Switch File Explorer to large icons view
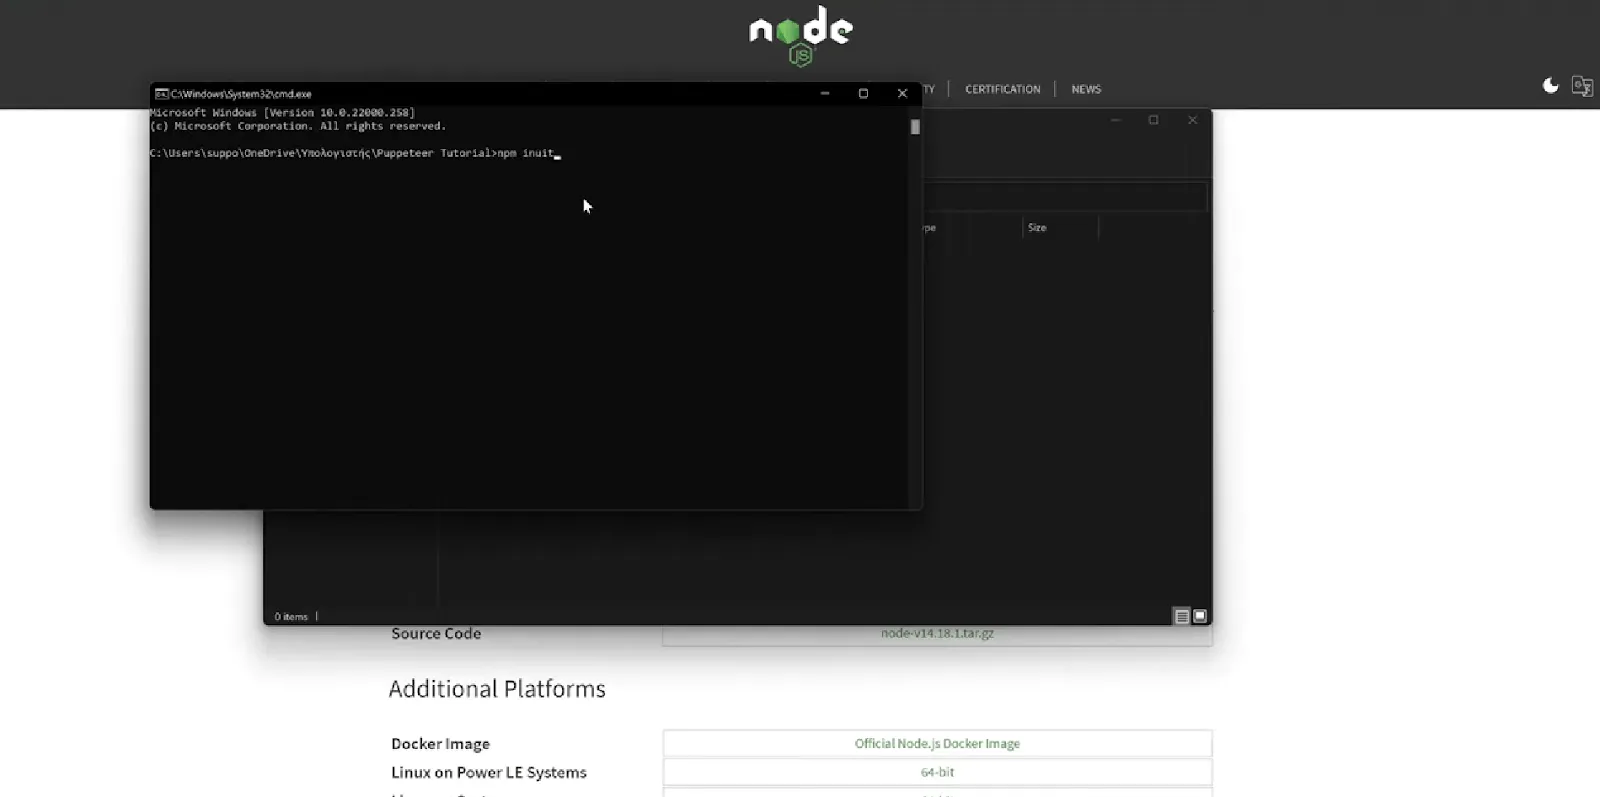Viewport: 1600px width, 797px height. tap(1200, 616)
